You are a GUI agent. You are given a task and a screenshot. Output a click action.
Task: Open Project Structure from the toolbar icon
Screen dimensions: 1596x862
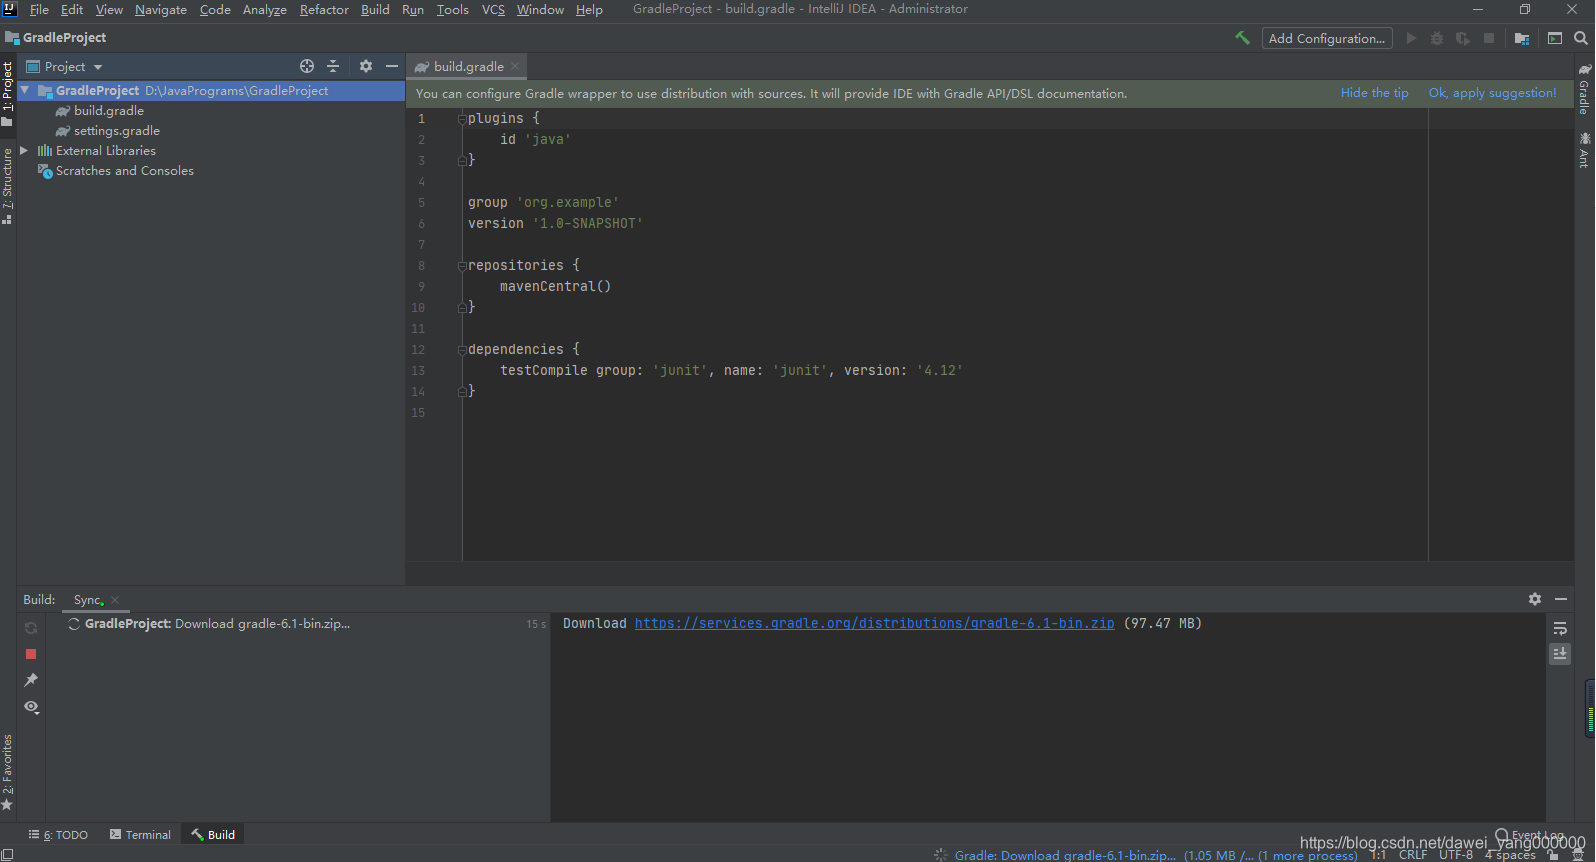click(1522, 38)
